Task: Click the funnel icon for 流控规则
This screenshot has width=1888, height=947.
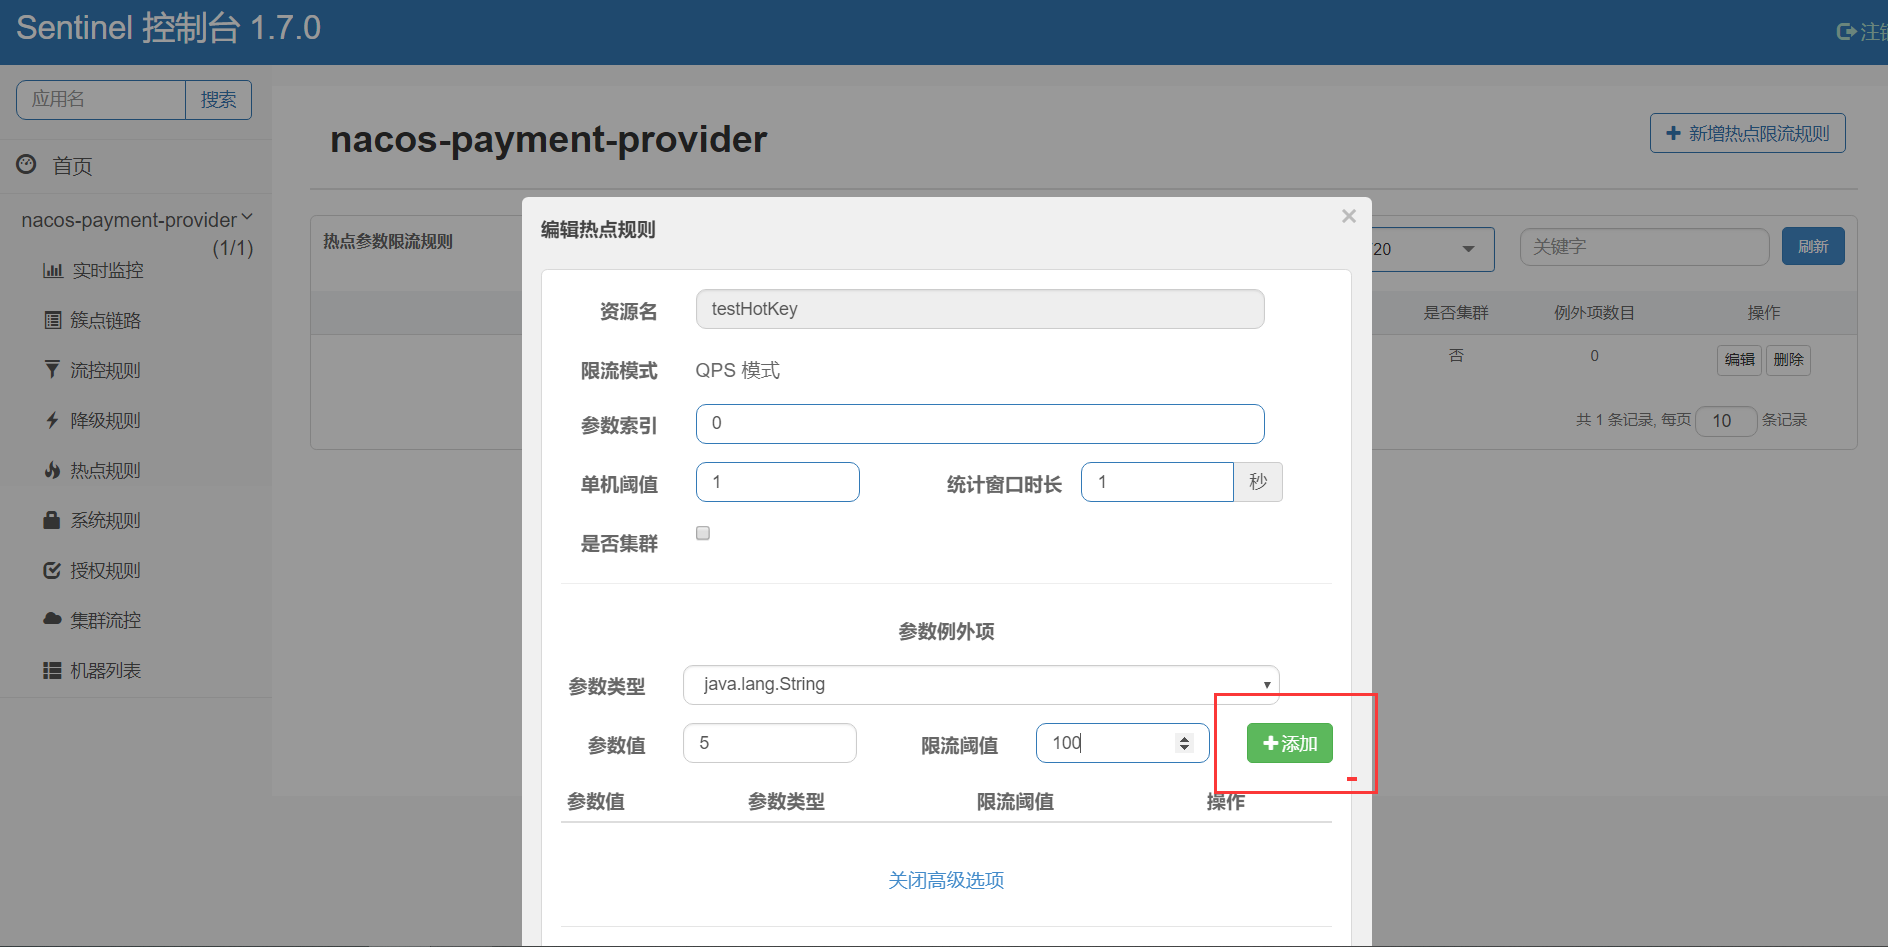Action: pyautogui.click(x=52, y=370)
